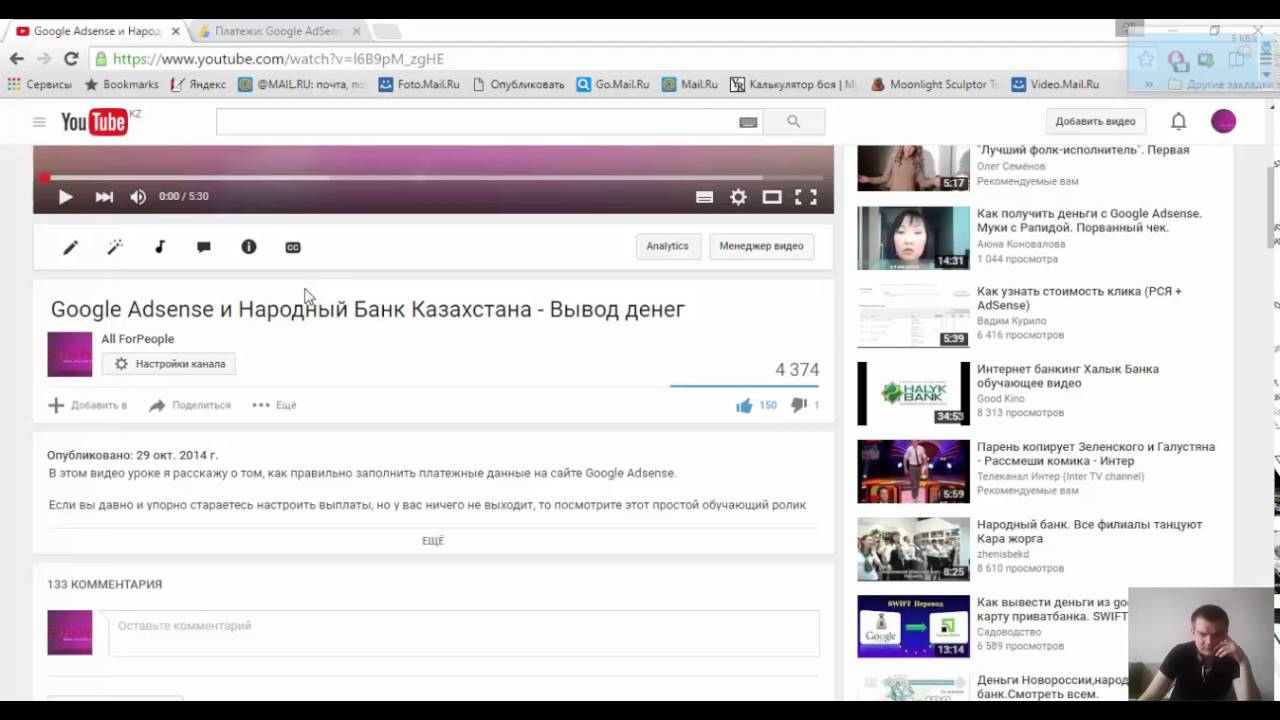Click Добавить видео upload button

pos(1095,121)
